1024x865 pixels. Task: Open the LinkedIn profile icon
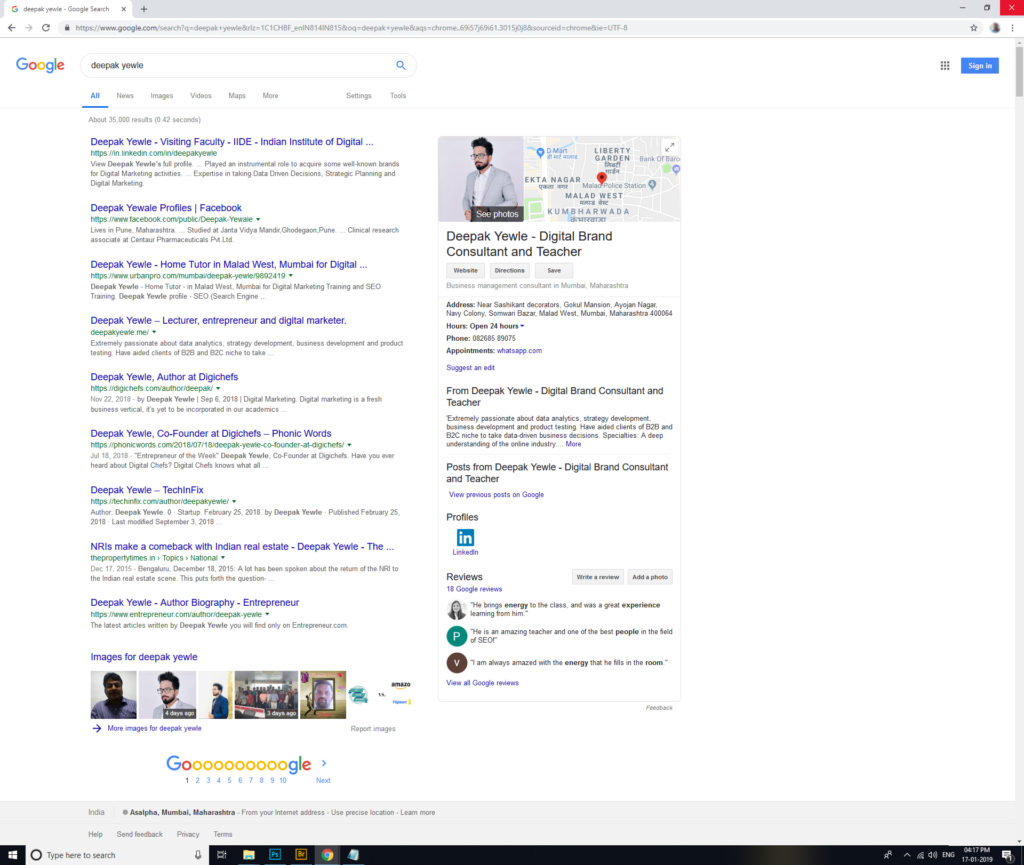(465, 538)
